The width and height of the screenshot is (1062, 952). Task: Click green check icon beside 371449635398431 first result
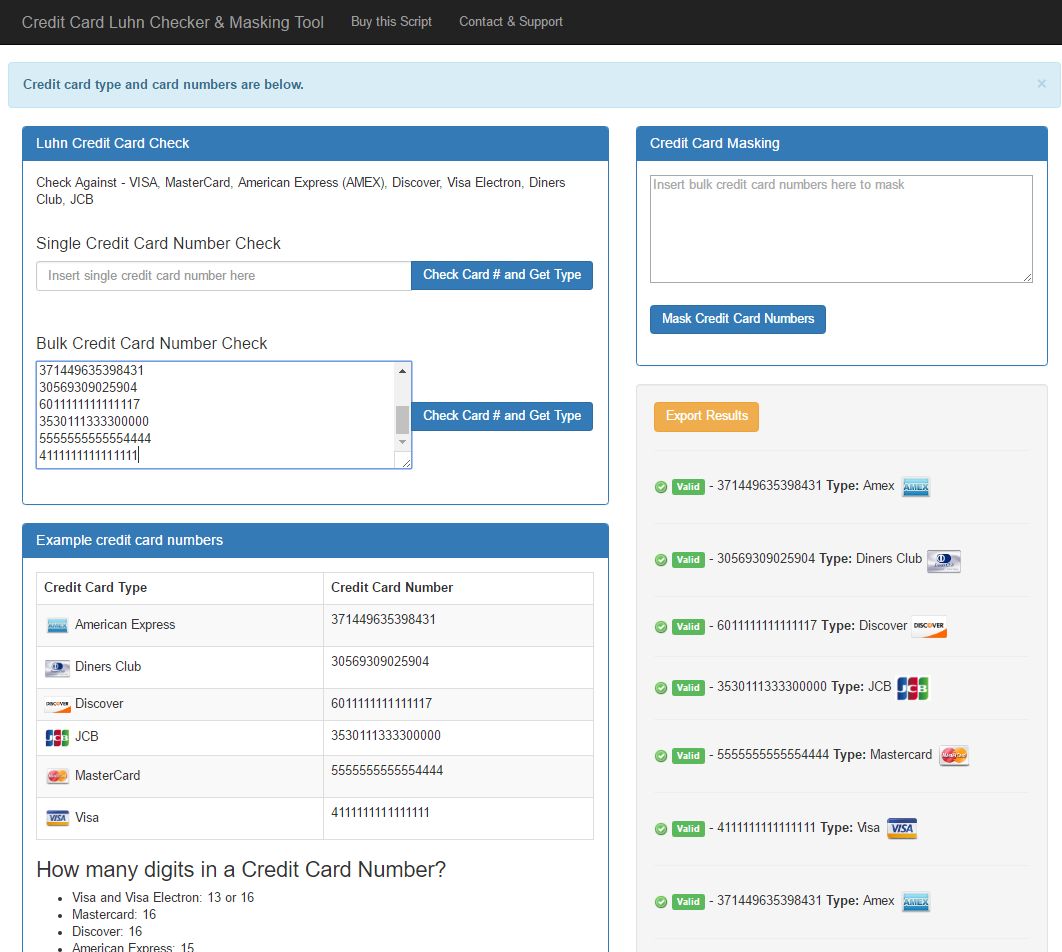(x=660, y=487)
